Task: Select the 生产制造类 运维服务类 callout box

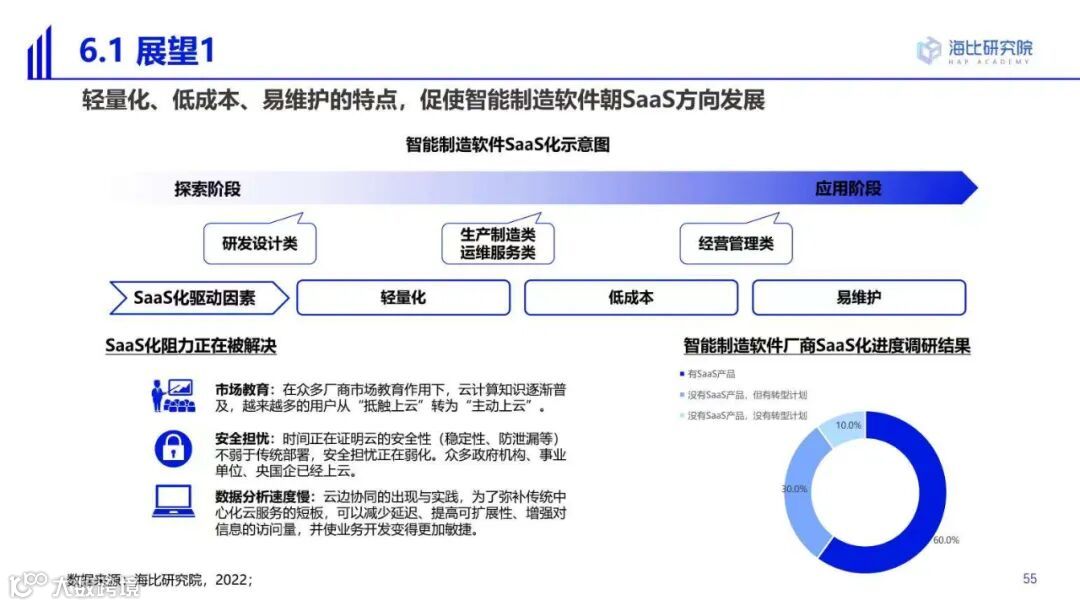Action: point(497,243)
